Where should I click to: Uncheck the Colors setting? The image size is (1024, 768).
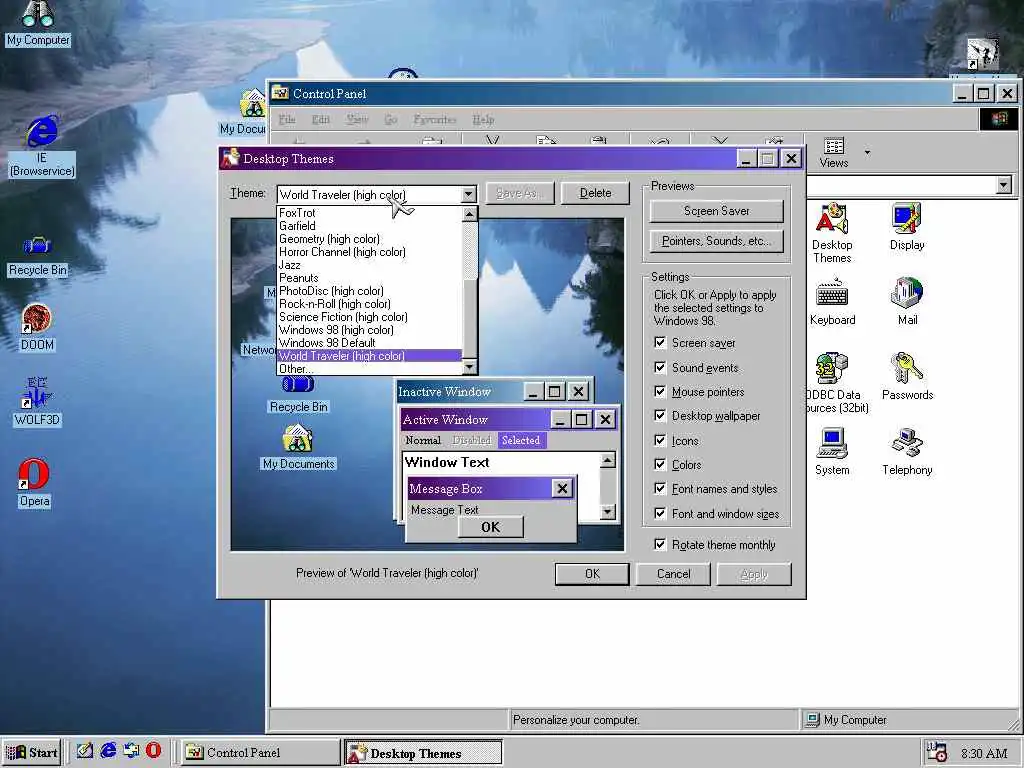(x=660, y=464)
